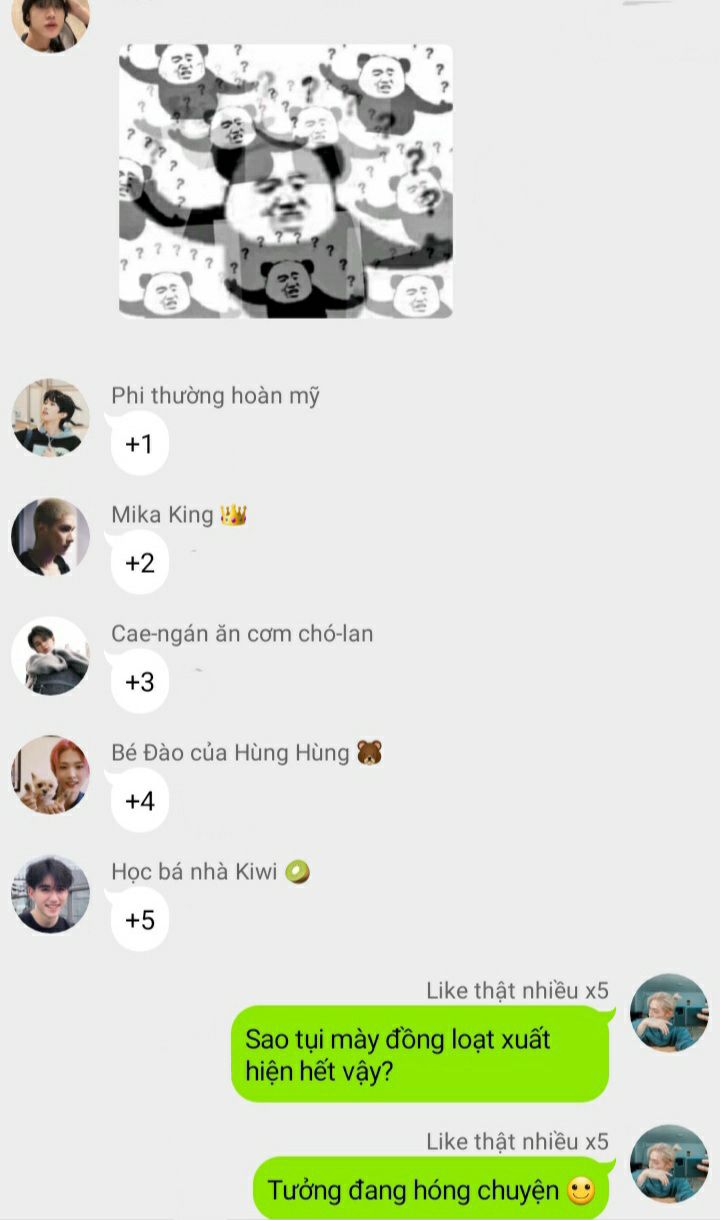The height and width of the screenshot is (1220, 720).
Task: Select the +5 message bubble
Action: pyautogui.click(x=139, y=920)
